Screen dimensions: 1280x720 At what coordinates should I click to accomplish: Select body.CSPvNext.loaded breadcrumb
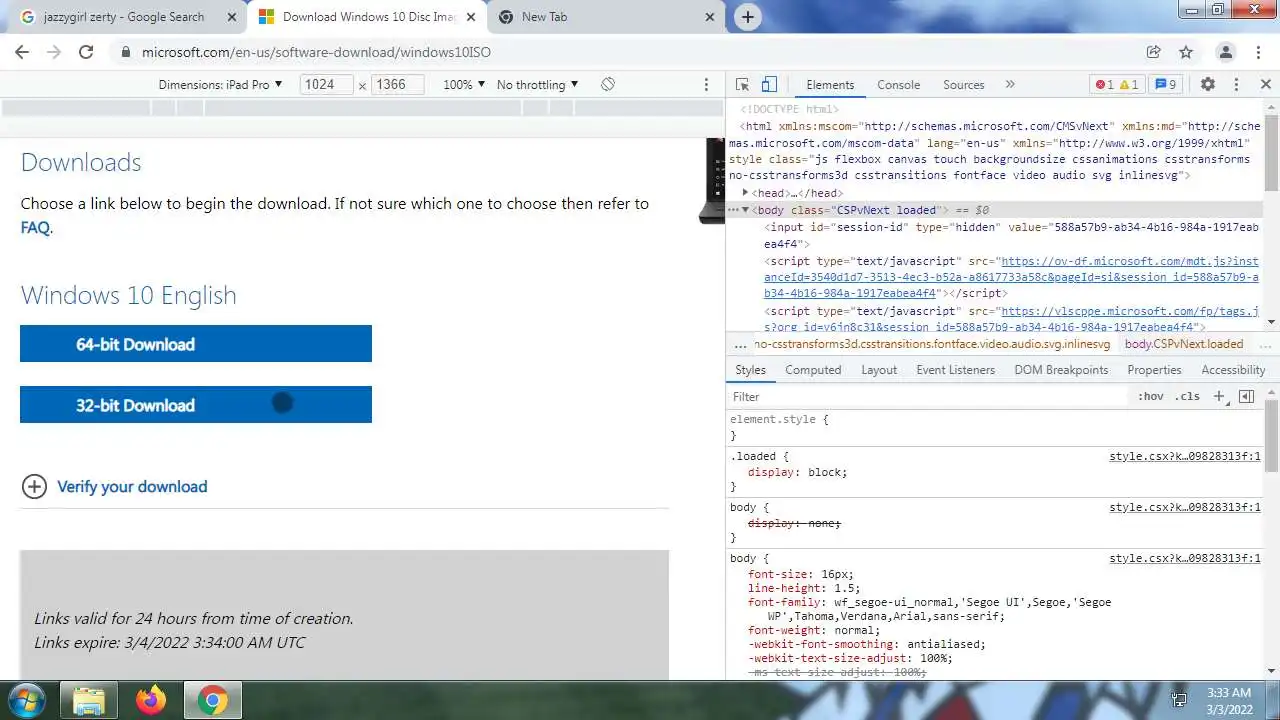tap(1184, 344)
